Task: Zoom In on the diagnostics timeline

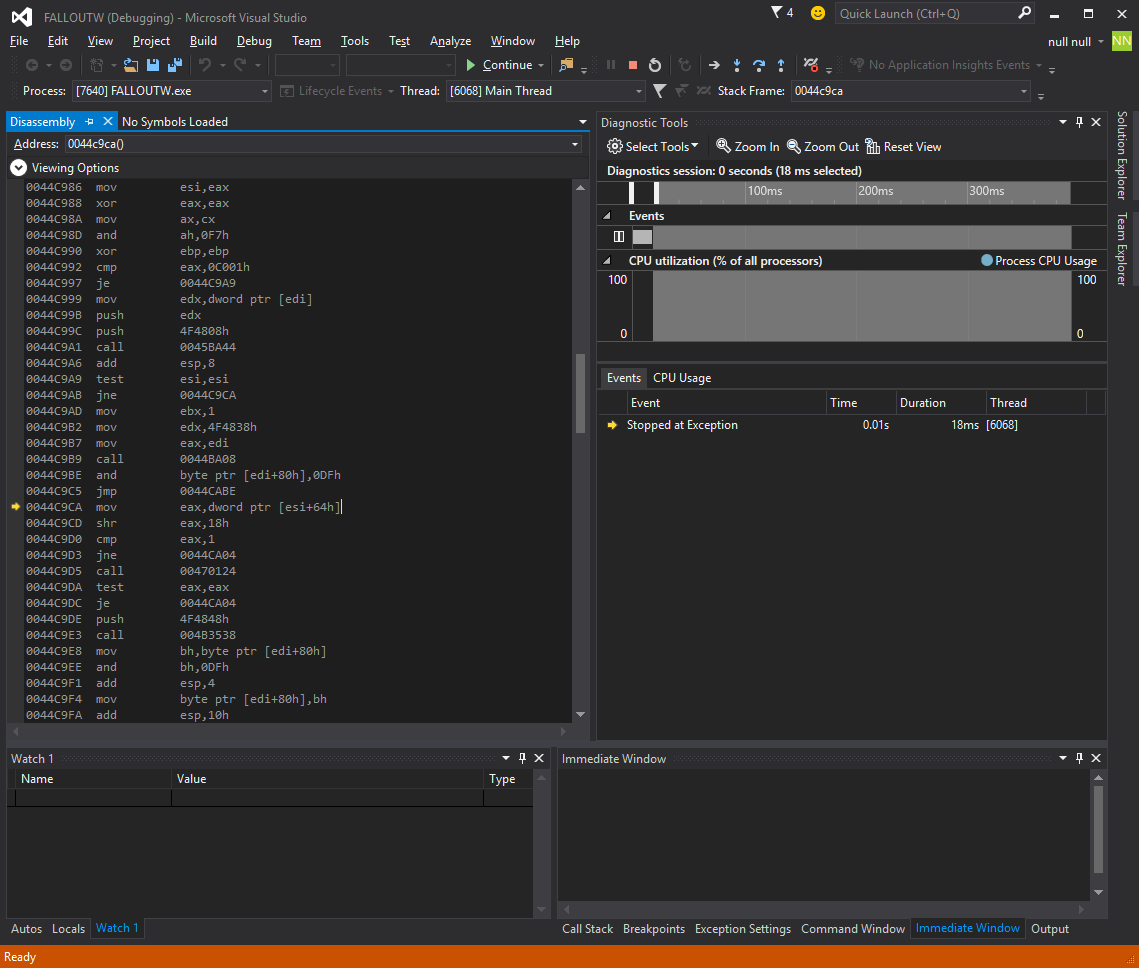Action: (747, 147)
